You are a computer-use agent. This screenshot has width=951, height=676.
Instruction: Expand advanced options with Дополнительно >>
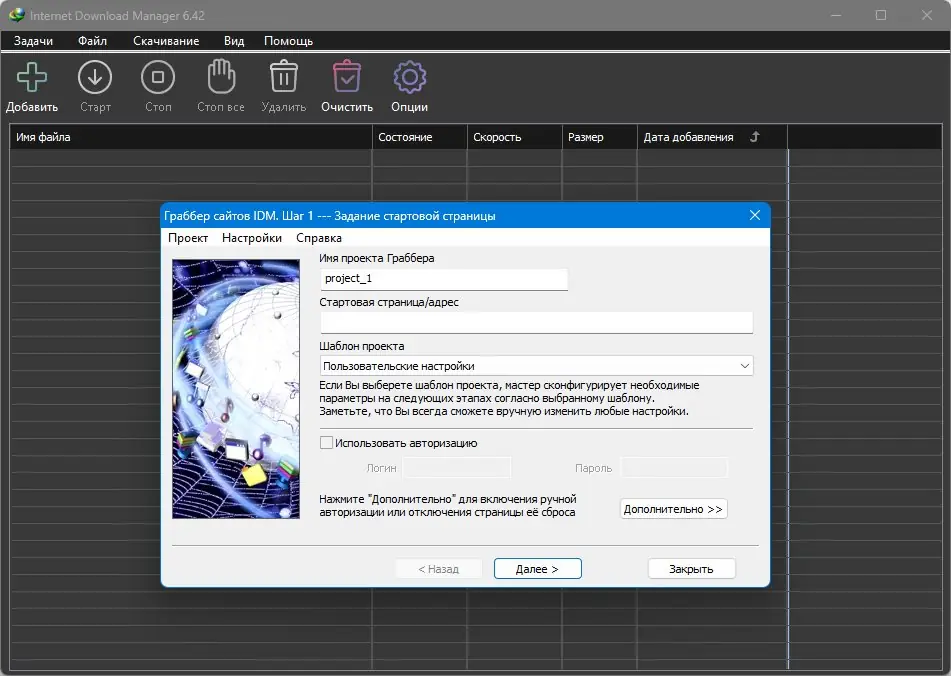point(673,509)
